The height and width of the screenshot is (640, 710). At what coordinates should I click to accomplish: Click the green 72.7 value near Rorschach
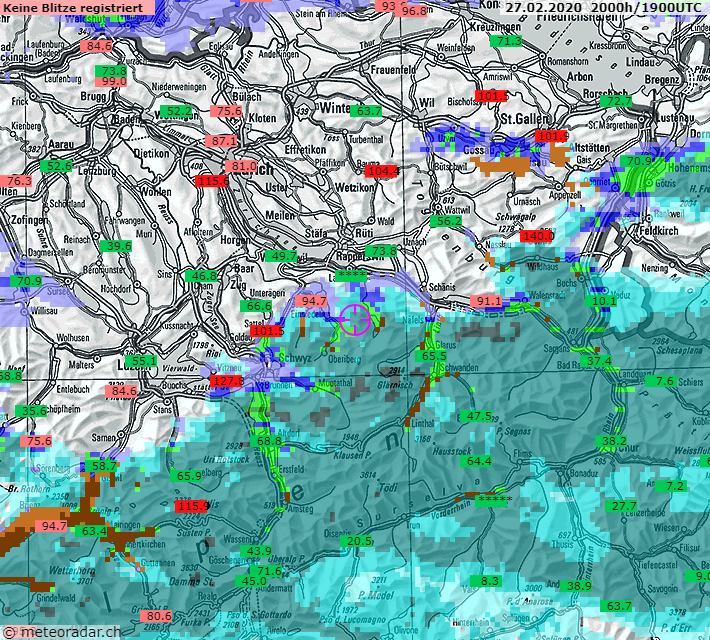(x=616, y=101)
